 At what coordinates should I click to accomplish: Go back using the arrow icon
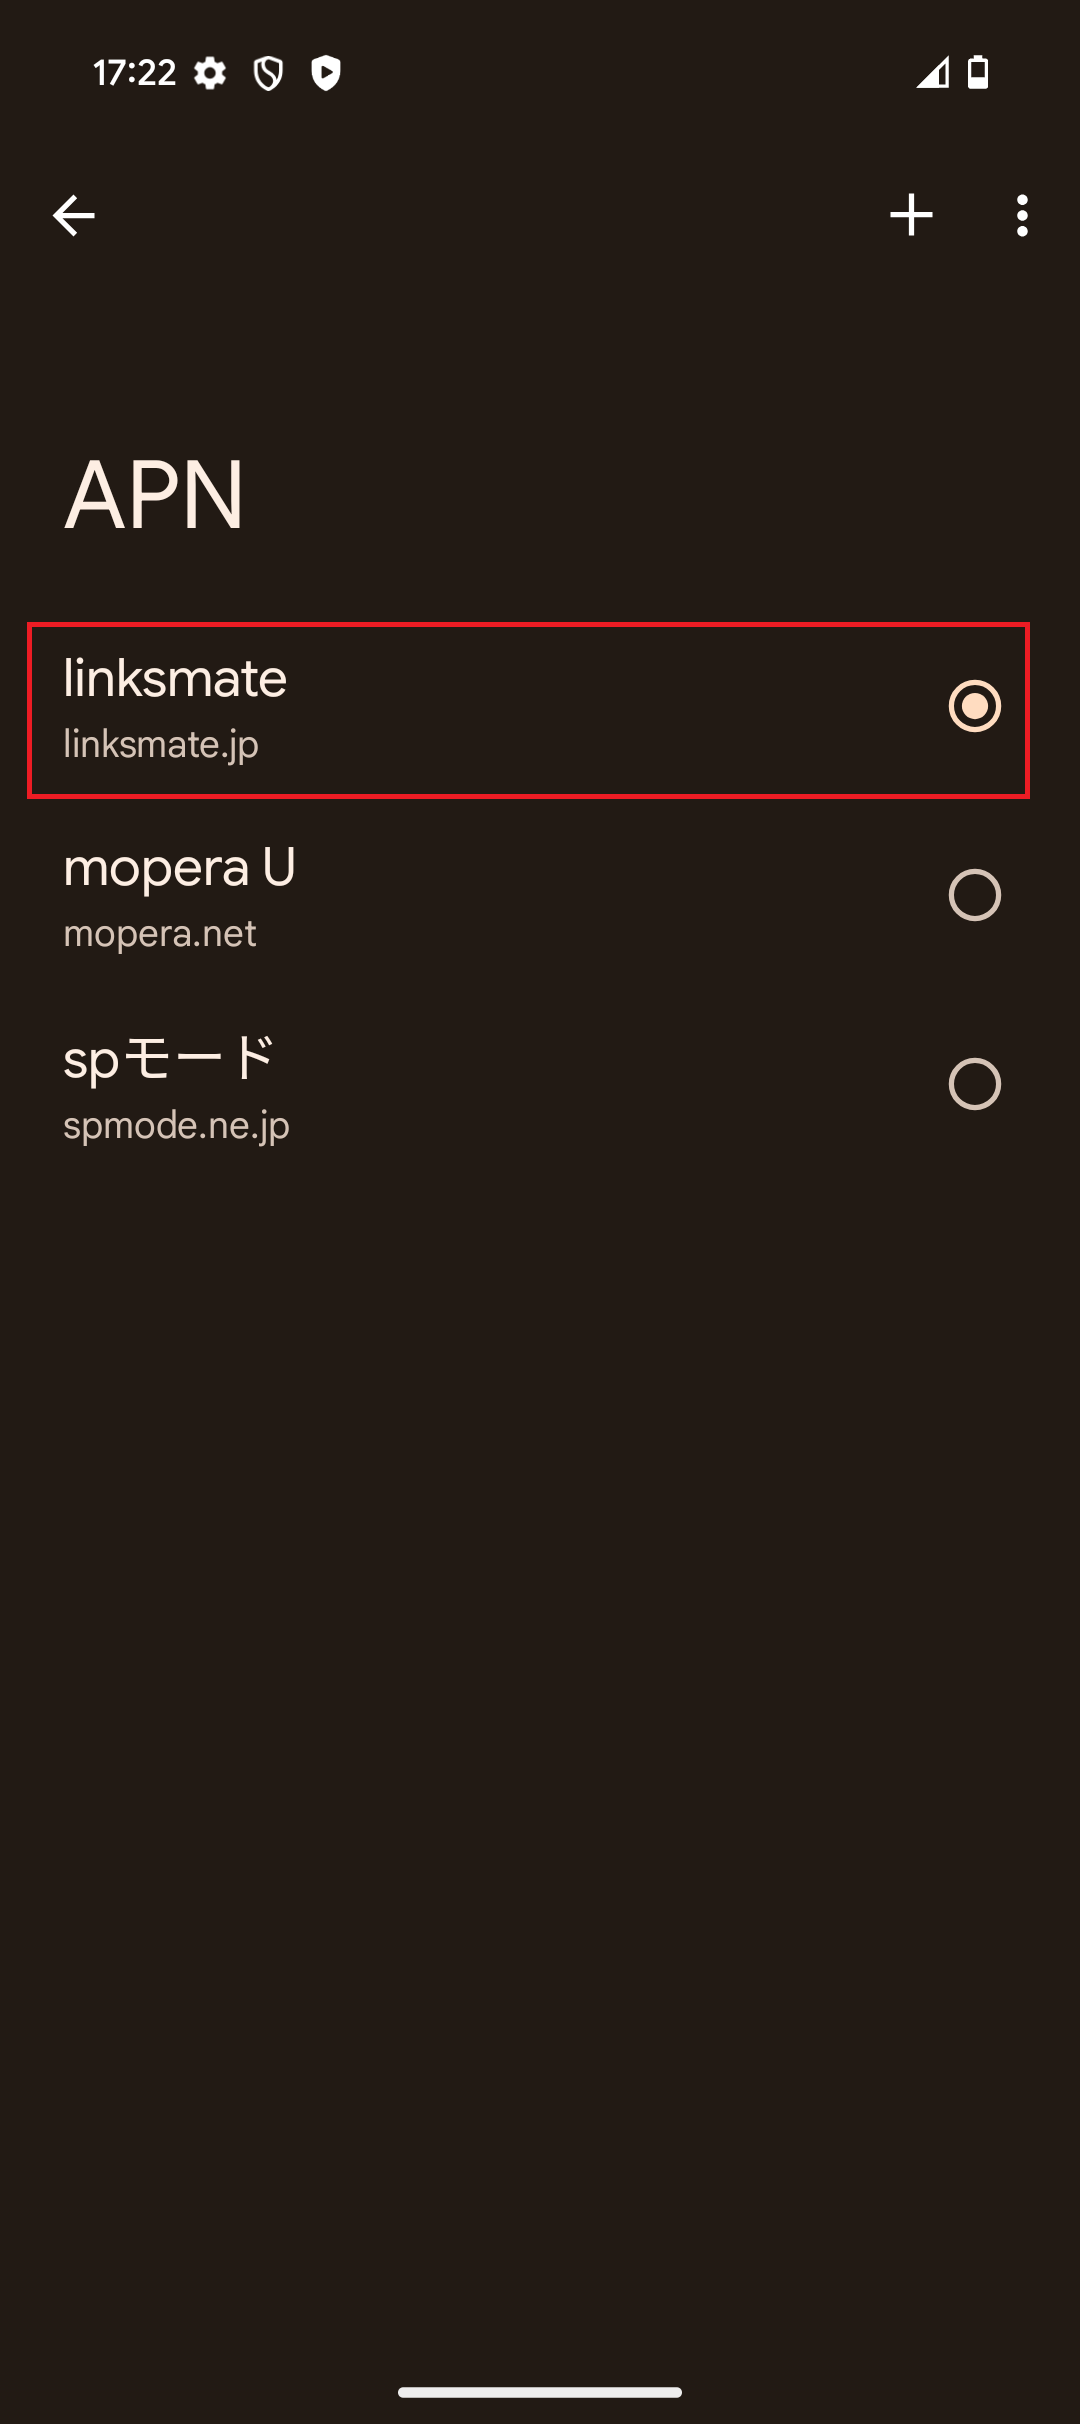73,215
